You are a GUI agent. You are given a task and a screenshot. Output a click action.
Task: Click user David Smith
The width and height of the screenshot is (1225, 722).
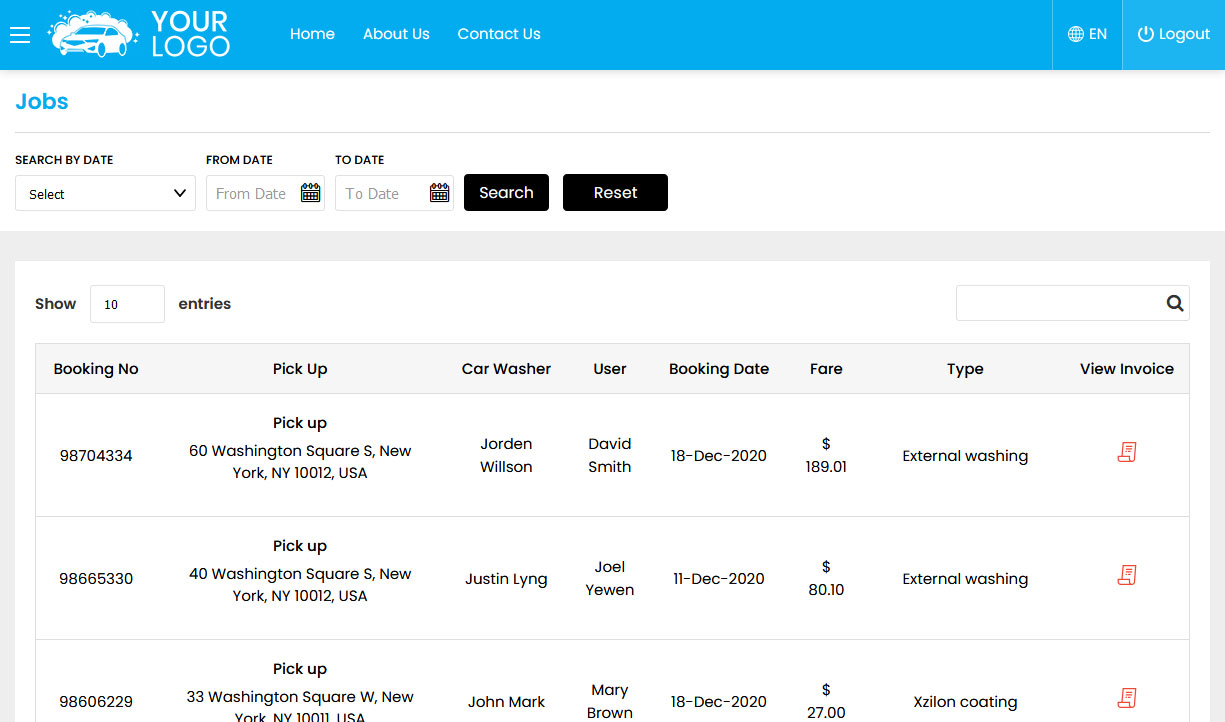[610, 455]
